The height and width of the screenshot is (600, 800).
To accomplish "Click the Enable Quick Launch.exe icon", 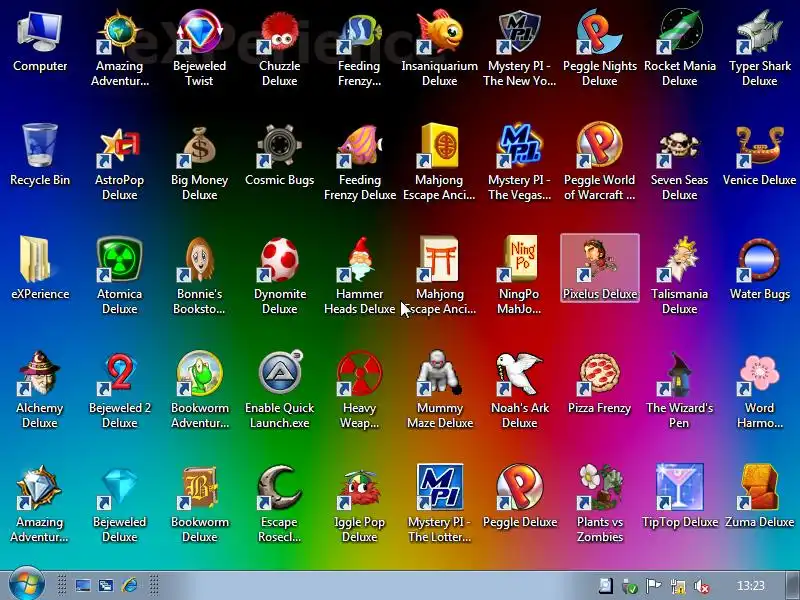I will pos(280,390).
